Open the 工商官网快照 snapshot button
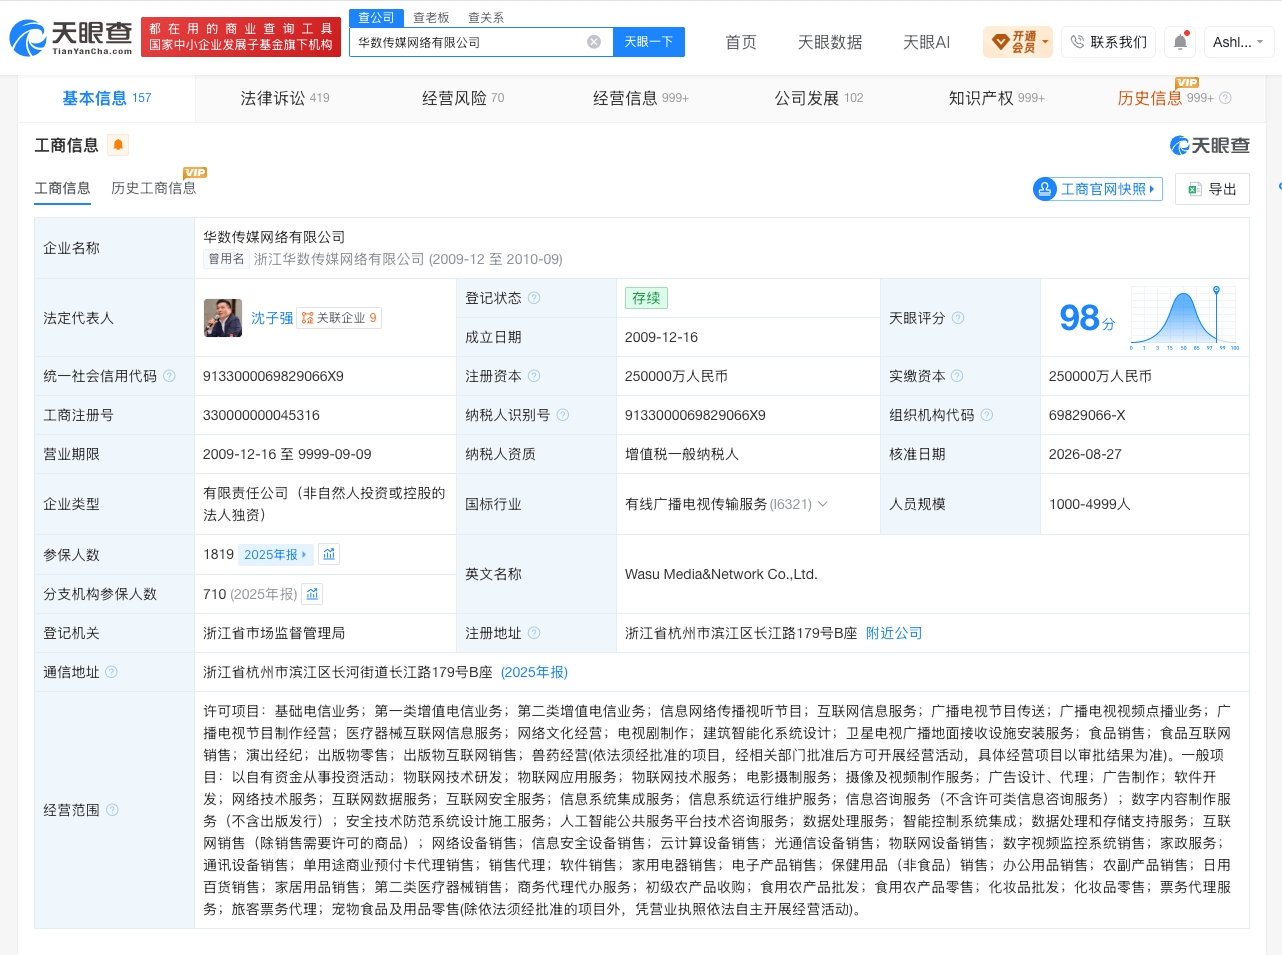Viewport: 1282px width, 955px height. 1097,189
